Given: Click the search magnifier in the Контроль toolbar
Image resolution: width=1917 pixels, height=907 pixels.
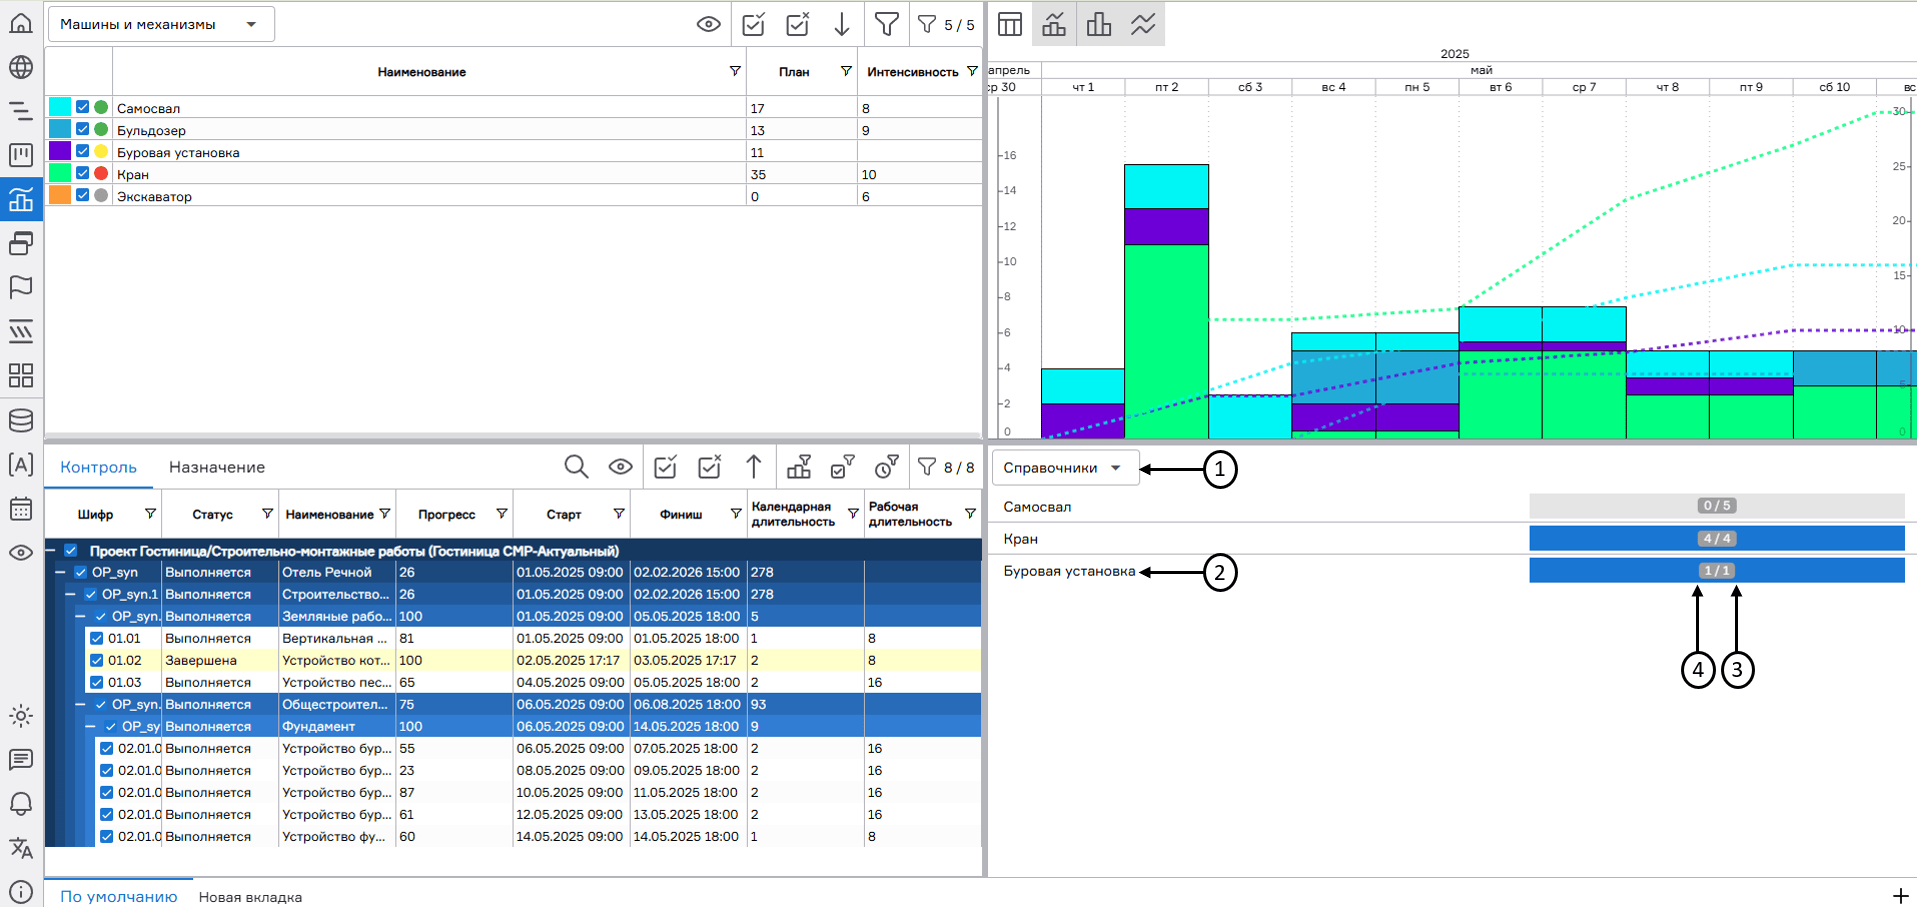Looking at the screenshot, I should pyautogui.click(x=576, y=467).
